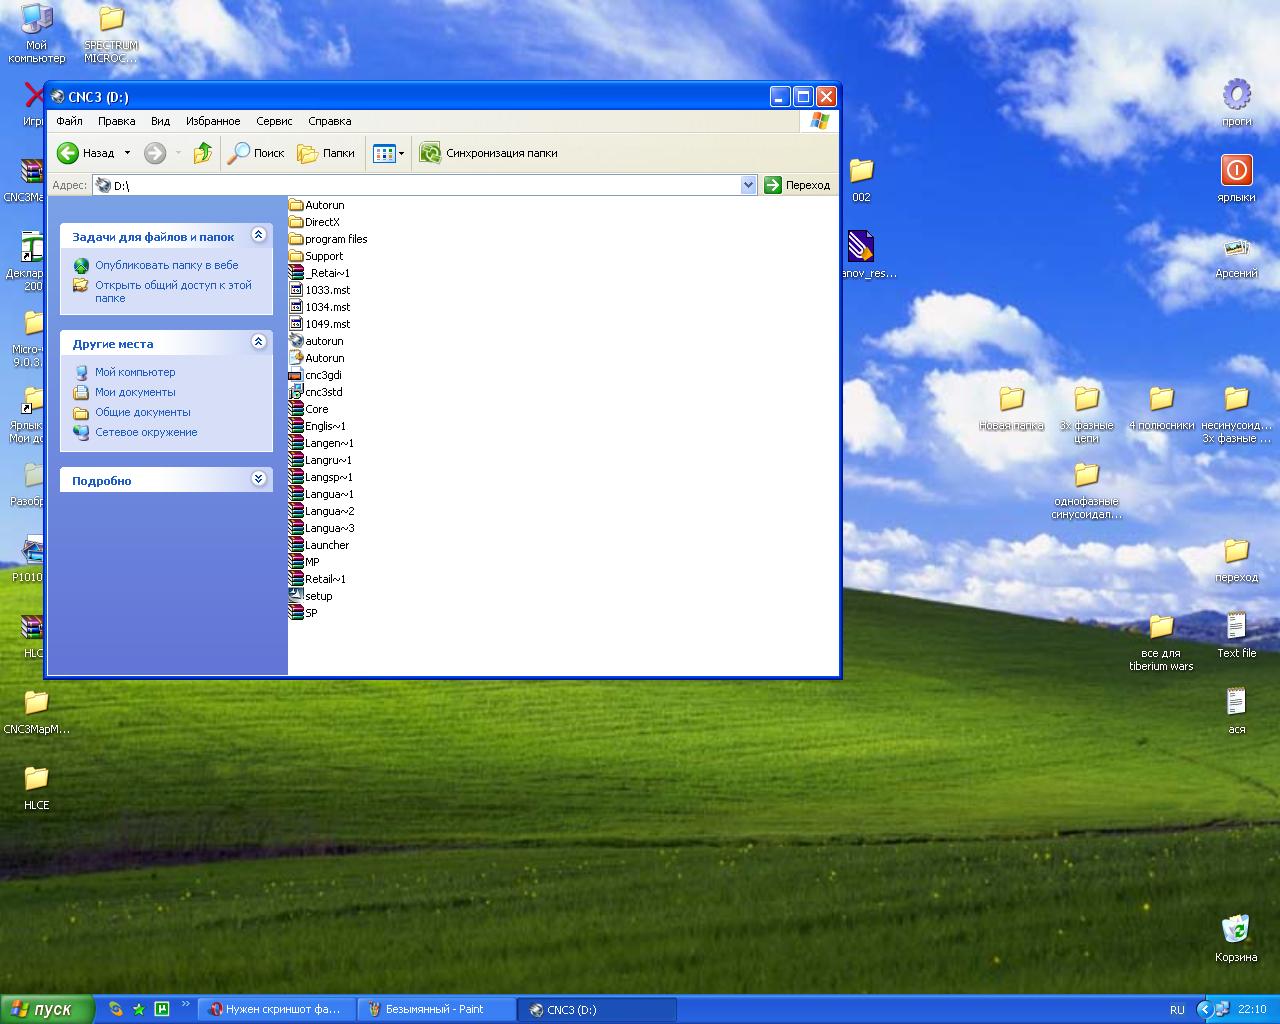Select the все для tiberium wars folder
The height and width of the screenshot is (1024, 1280).
click(x=1161, y=642)
